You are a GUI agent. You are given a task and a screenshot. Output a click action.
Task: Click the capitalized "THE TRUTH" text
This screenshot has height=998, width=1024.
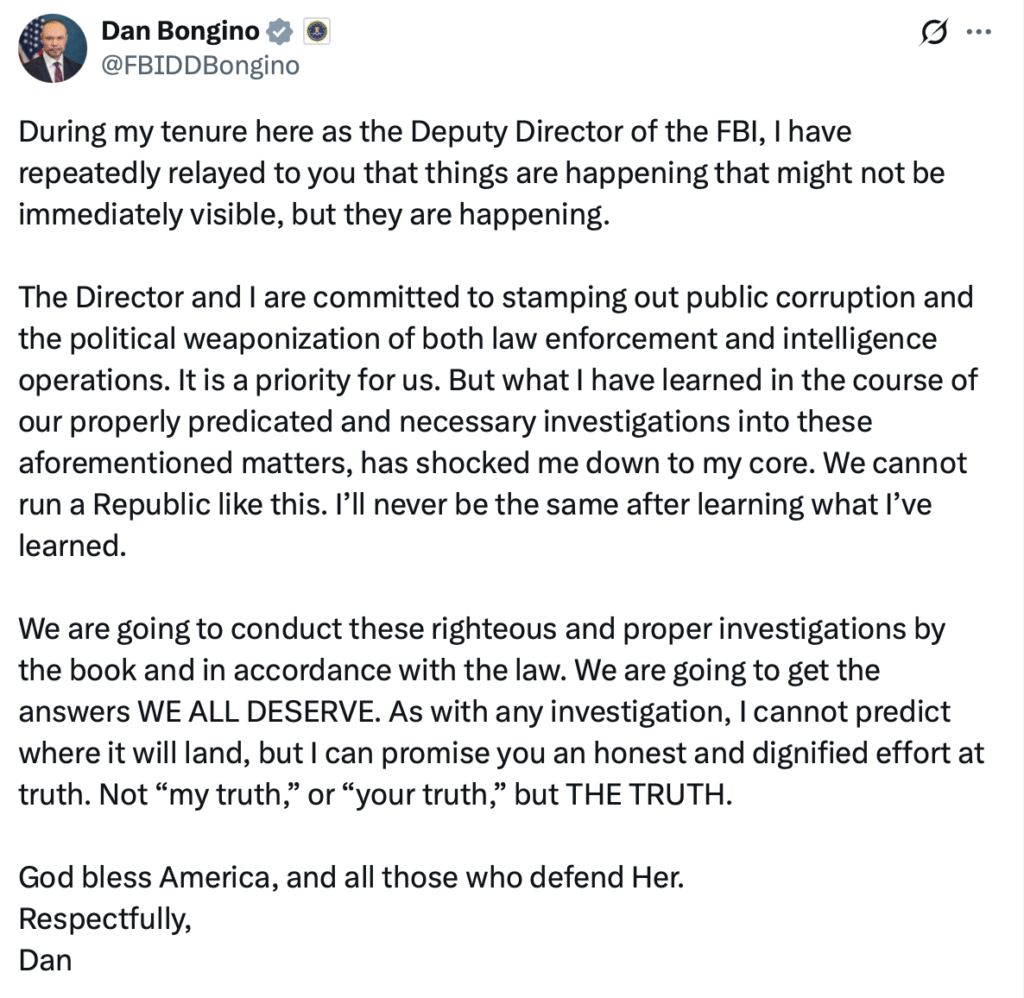pyautogui.click(x=649, y=795)
